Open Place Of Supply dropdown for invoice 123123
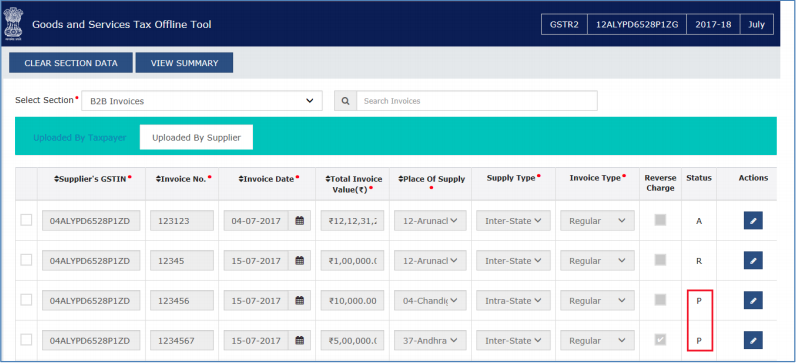The height and width of the screenshot is (363, 798). click(431, 221)
